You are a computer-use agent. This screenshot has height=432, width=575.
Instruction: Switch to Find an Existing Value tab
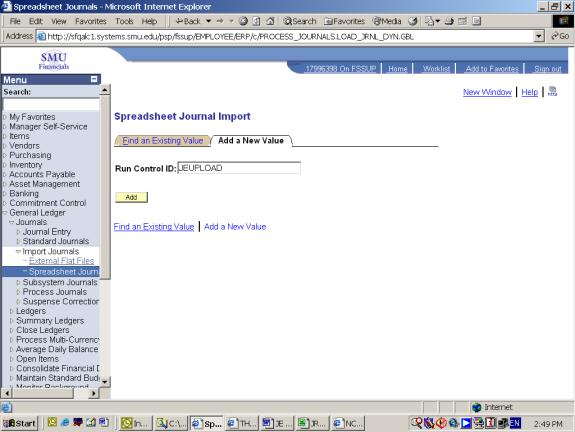[162, 140]
